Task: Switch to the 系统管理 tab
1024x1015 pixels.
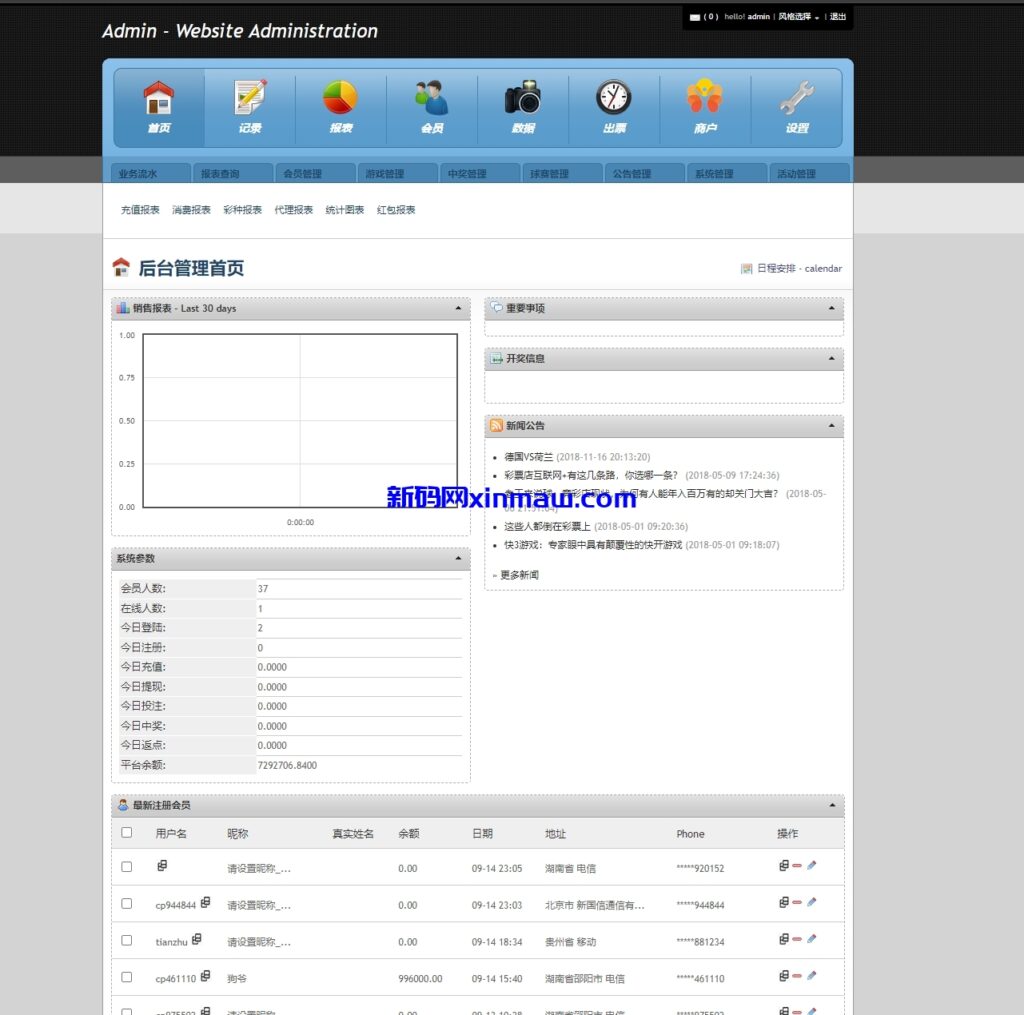Action: click(714, 174)
